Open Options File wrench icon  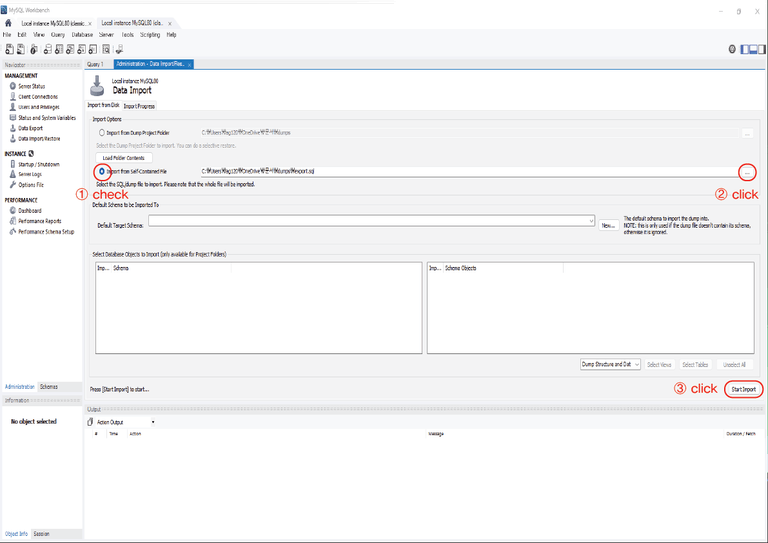pos(13,185)
